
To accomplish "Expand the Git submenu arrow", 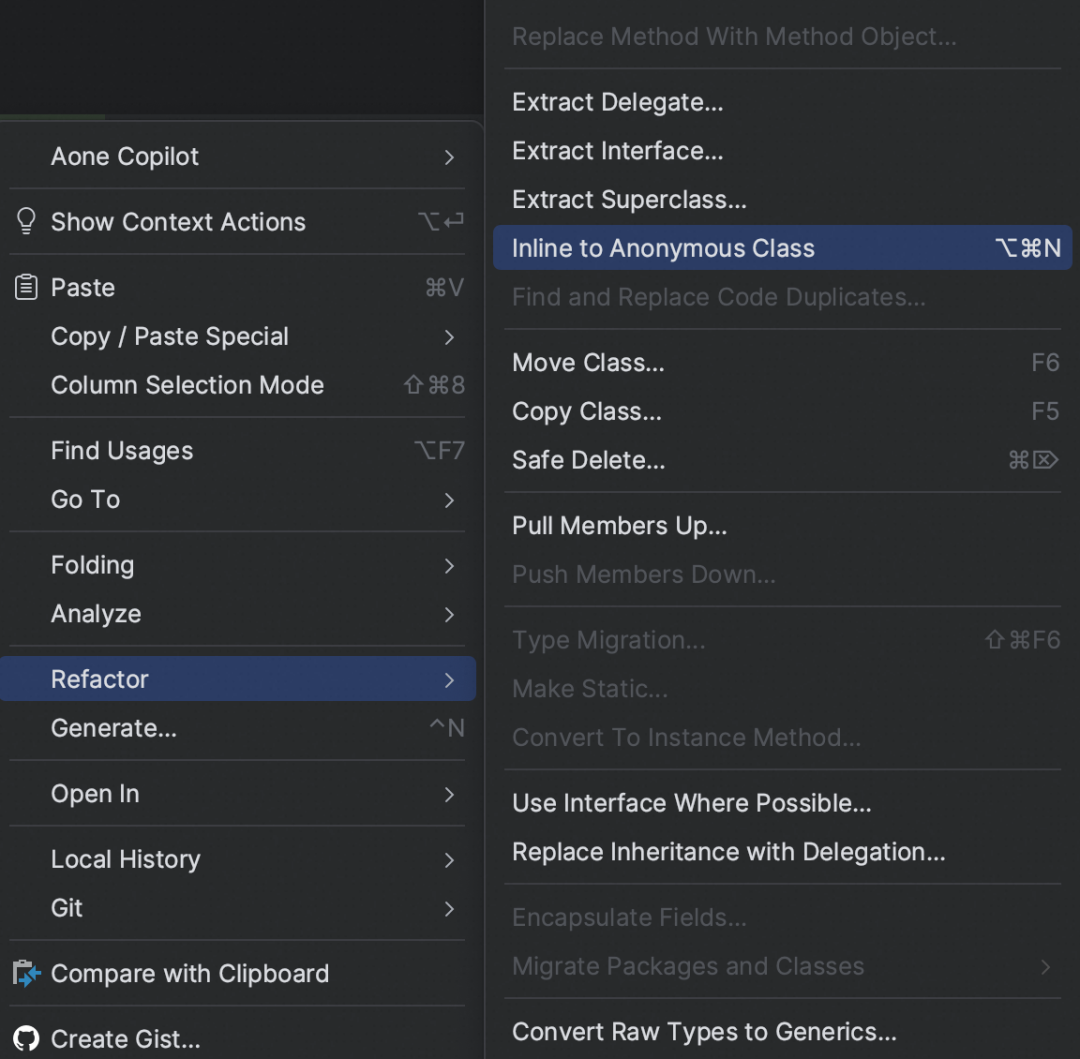I will click(x=449, y=909).
